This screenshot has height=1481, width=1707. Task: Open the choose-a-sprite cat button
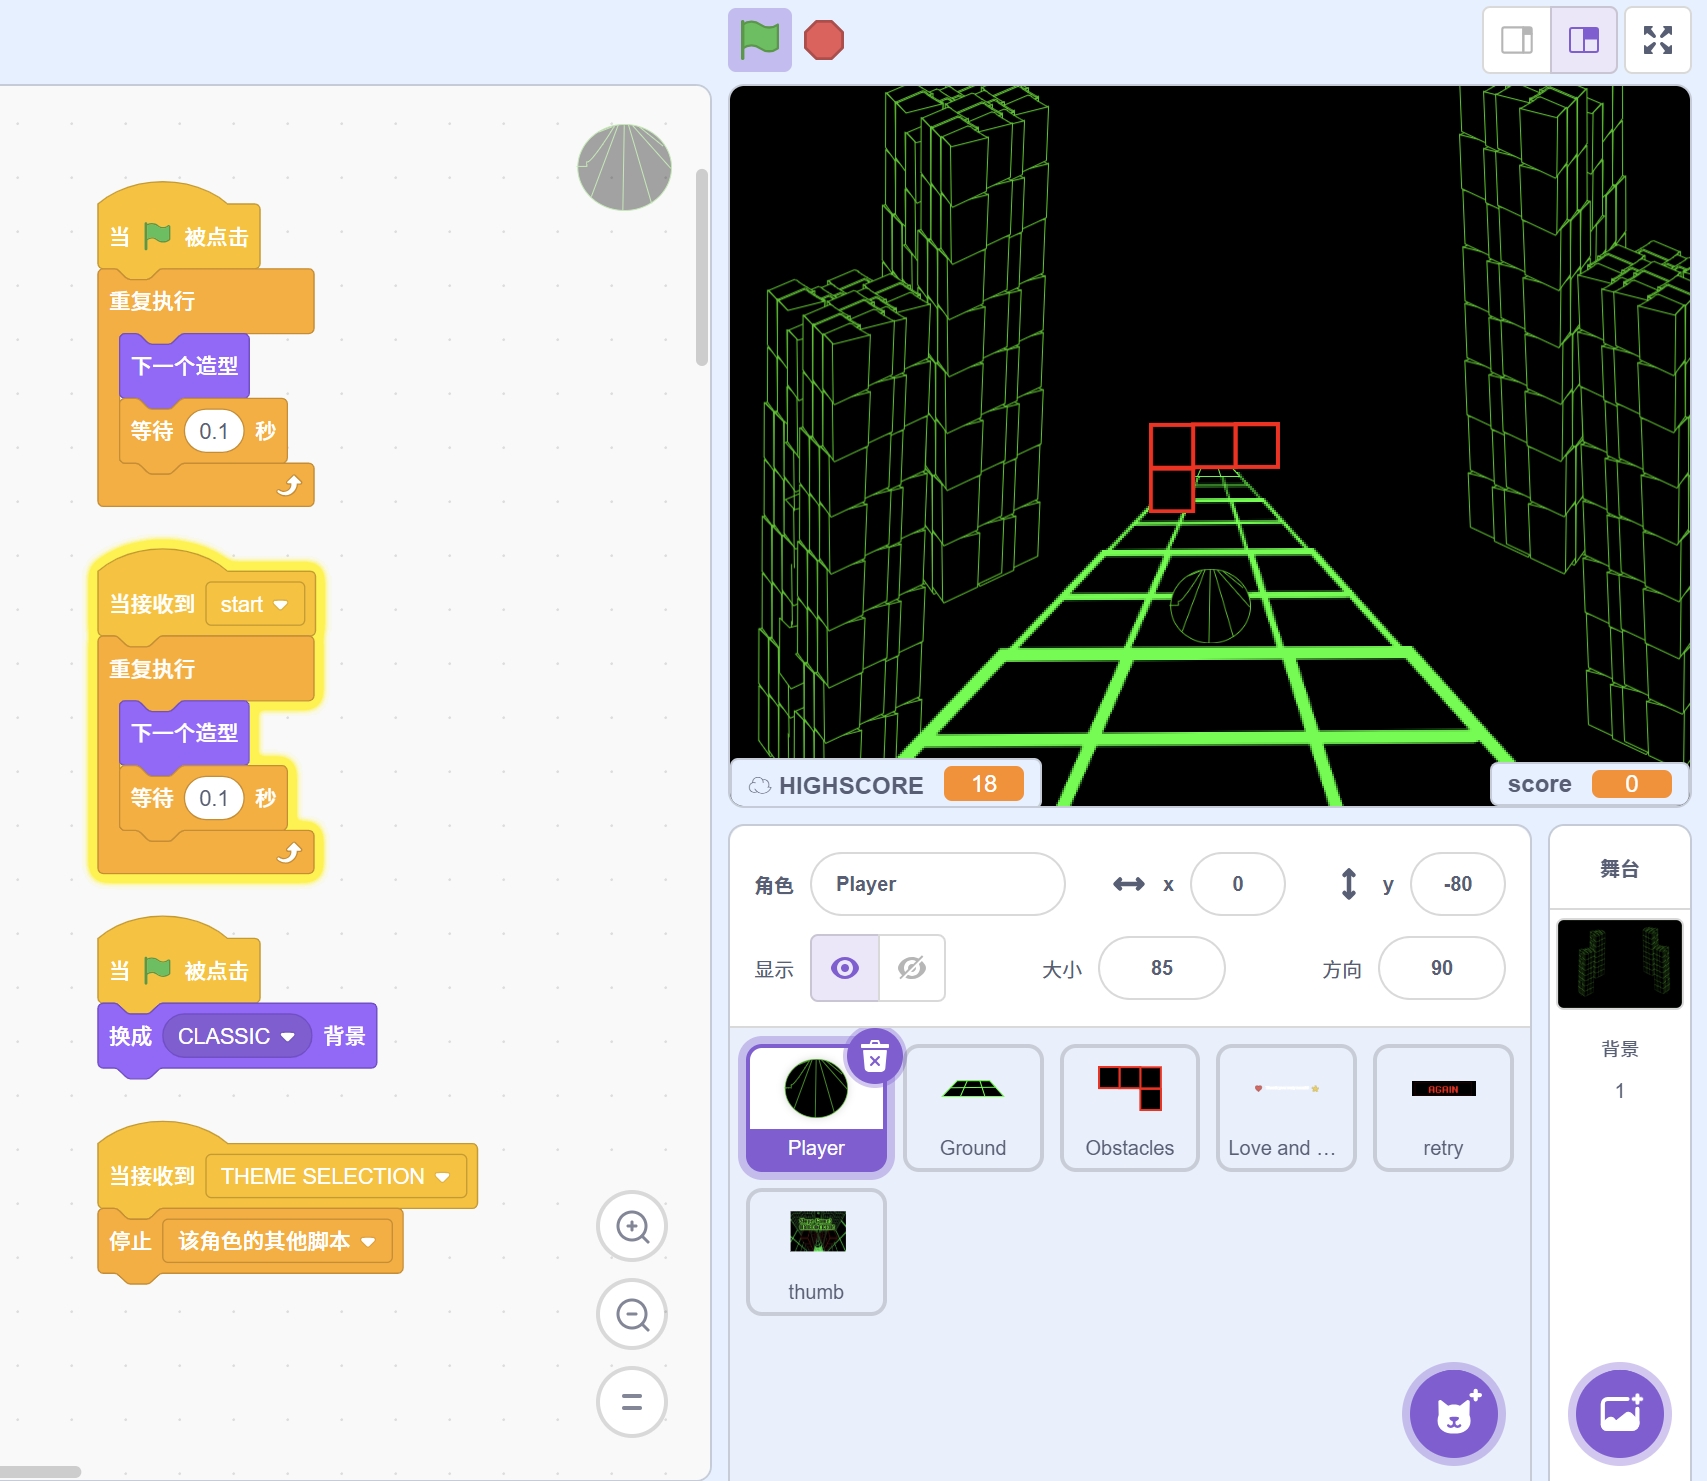[x=1453, y=1414]
